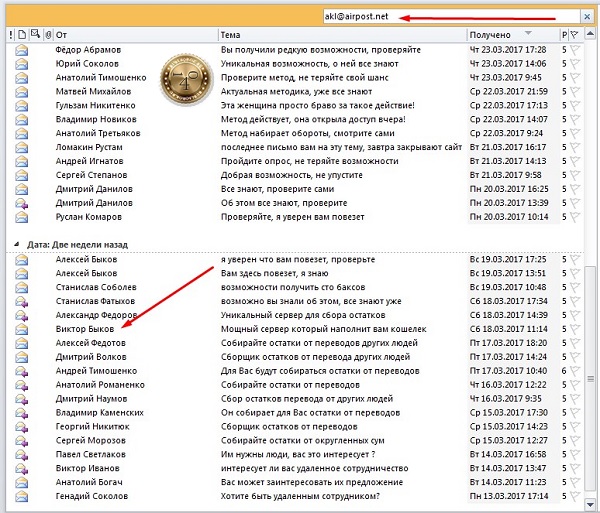600x513 pixels.
Task: Flag the Станислав Соболев message
Action: pos(575,287)
